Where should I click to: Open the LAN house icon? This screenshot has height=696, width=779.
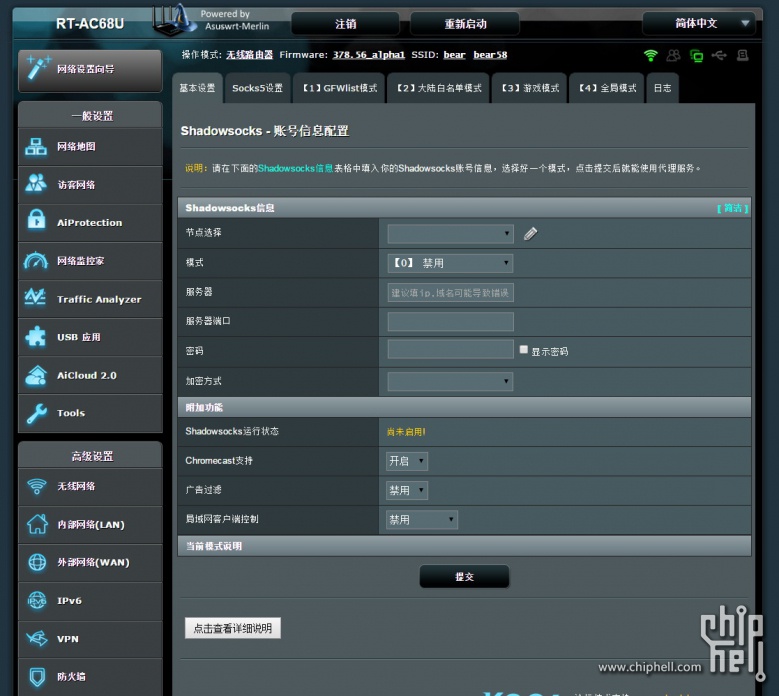pos(37,524)
